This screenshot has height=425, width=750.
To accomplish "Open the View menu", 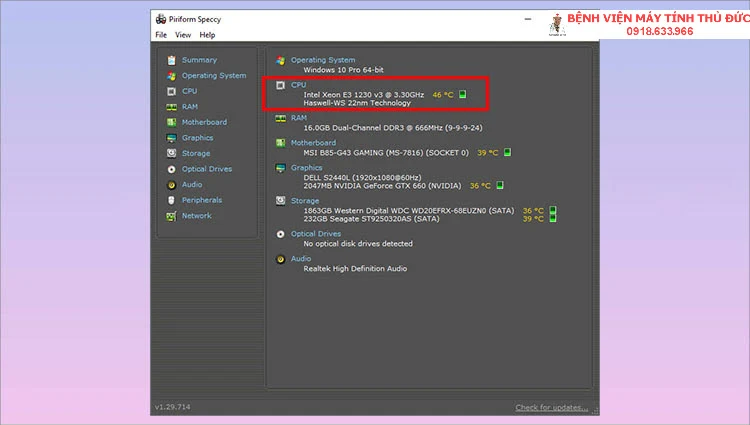I will click(x=183, y=35).
